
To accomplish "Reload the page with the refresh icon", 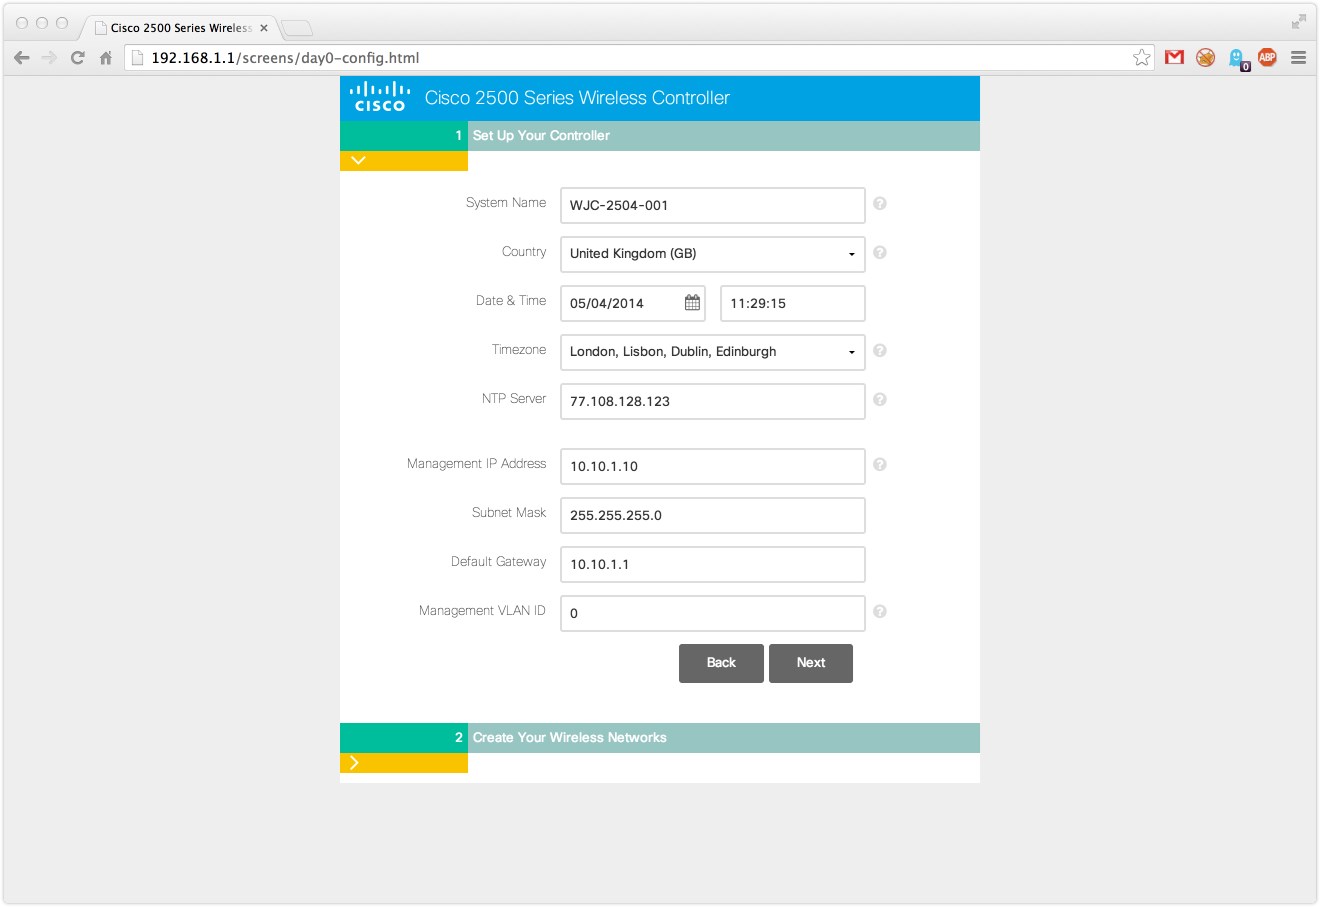I will point(78,58).
